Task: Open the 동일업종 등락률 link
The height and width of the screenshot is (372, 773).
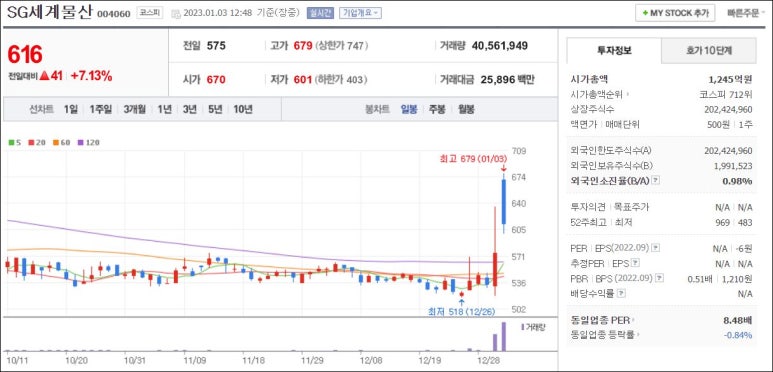Action: (605, 336)
